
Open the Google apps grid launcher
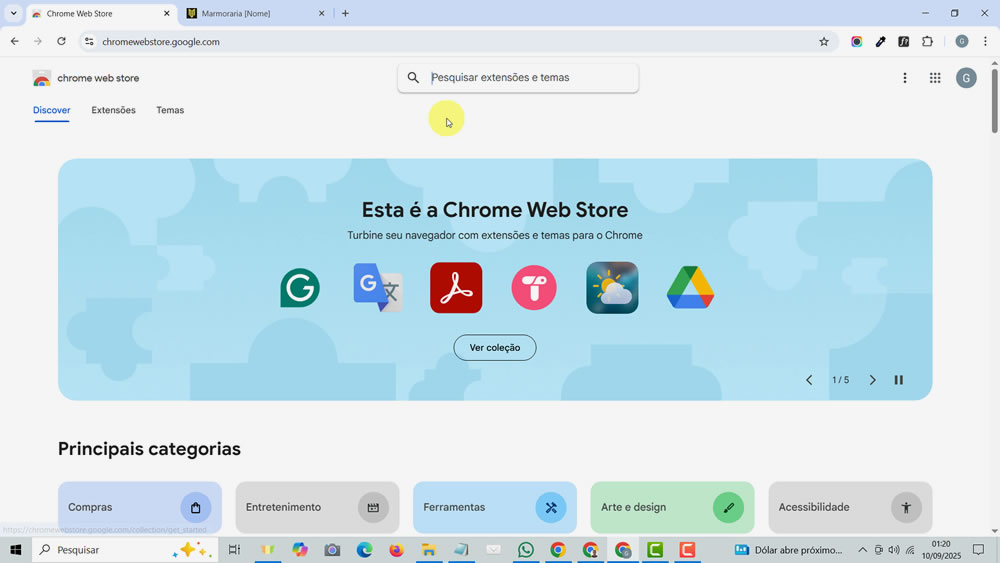(935, 78)
